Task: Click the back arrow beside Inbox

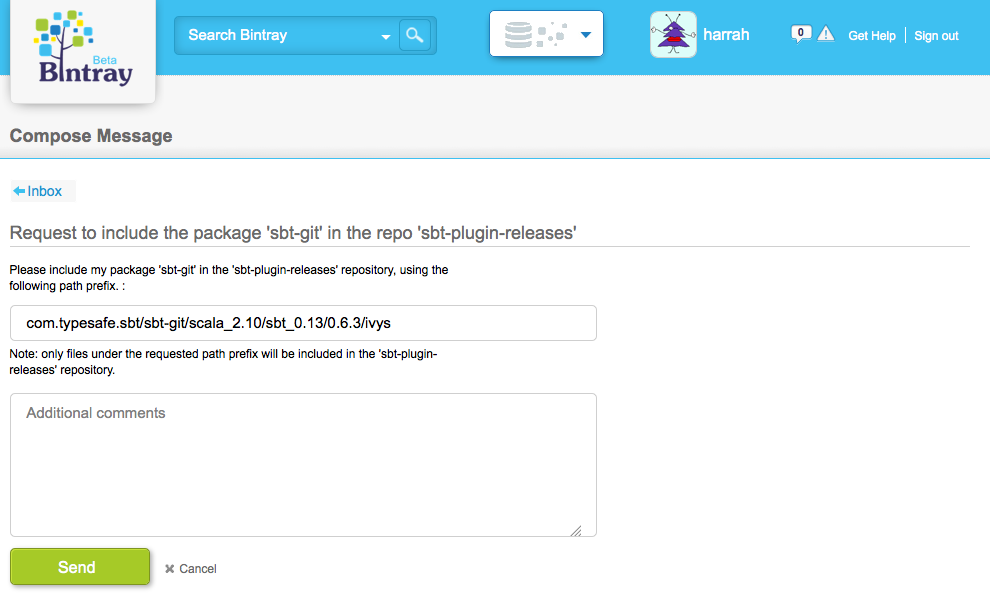Action: (x=19, y=191)
